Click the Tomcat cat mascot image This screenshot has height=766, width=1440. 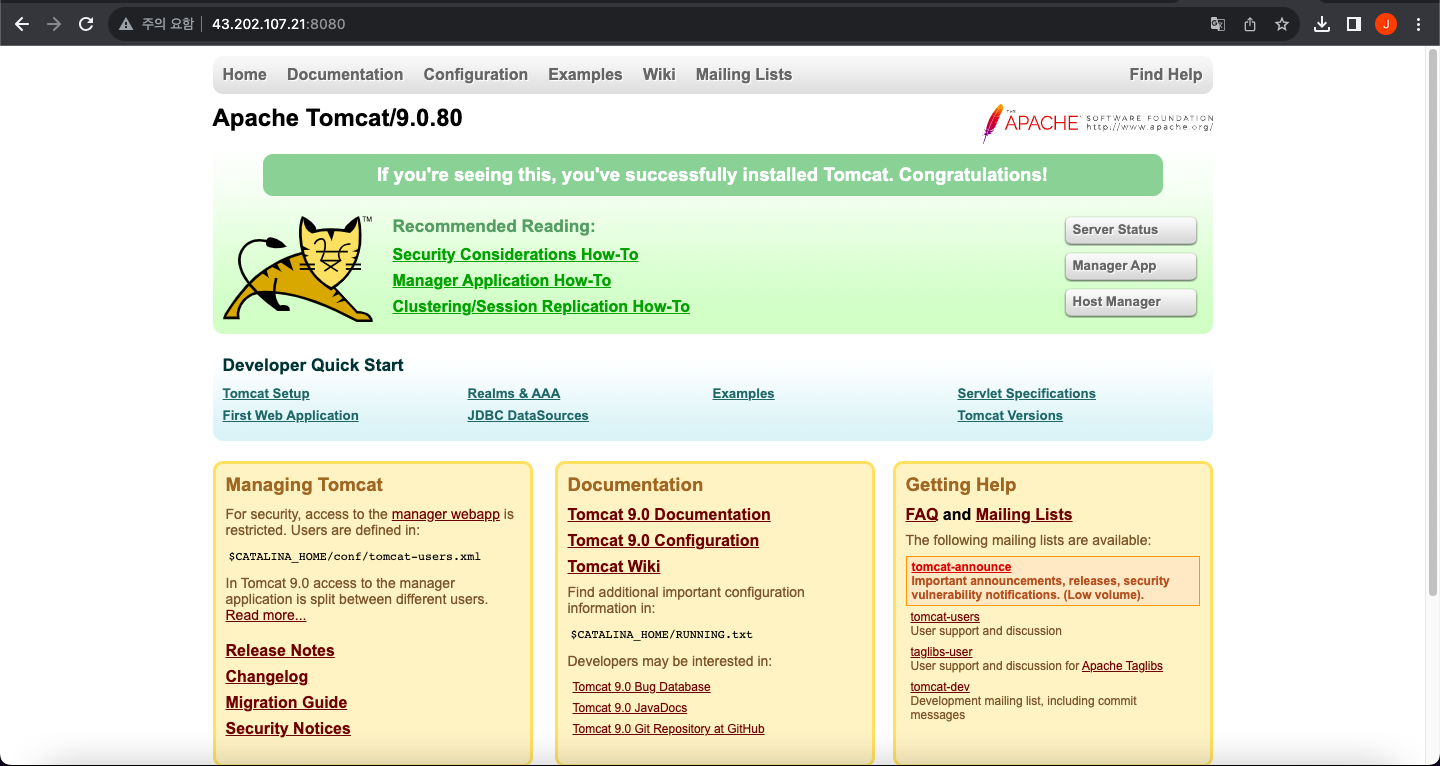(298, 268)
